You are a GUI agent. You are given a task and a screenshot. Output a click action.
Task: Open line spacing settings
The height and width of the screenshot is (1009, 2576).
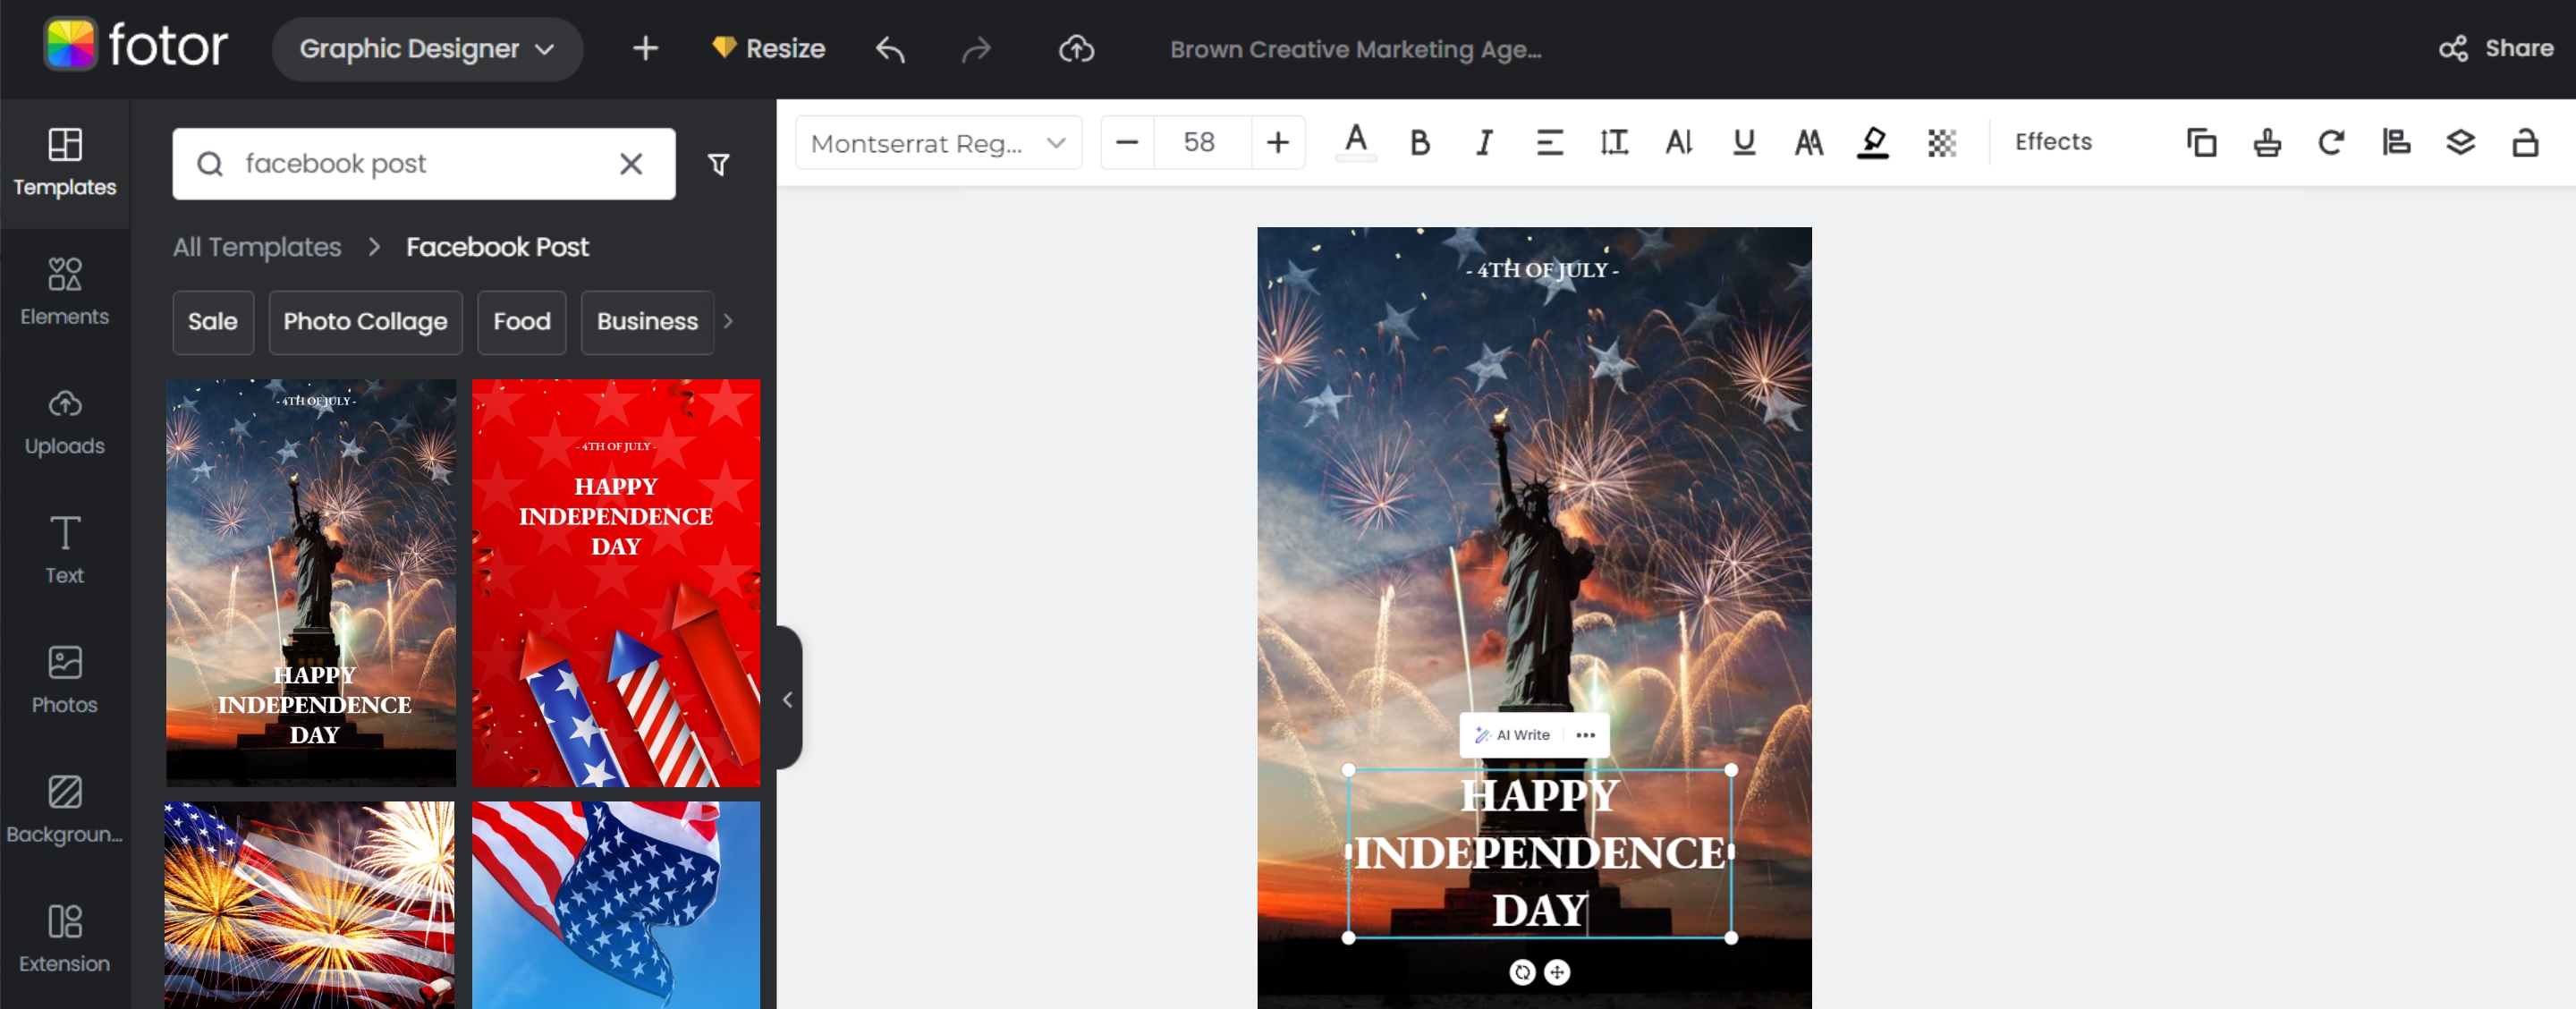[1614, 142]
